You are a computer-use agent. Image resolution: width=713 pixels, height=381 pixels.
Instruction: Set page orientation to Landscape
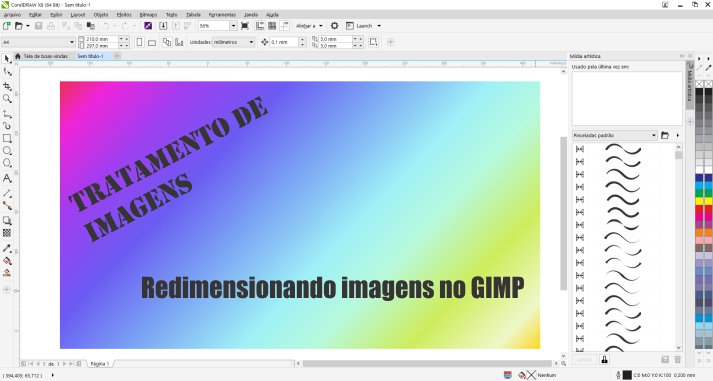(152, 42)
